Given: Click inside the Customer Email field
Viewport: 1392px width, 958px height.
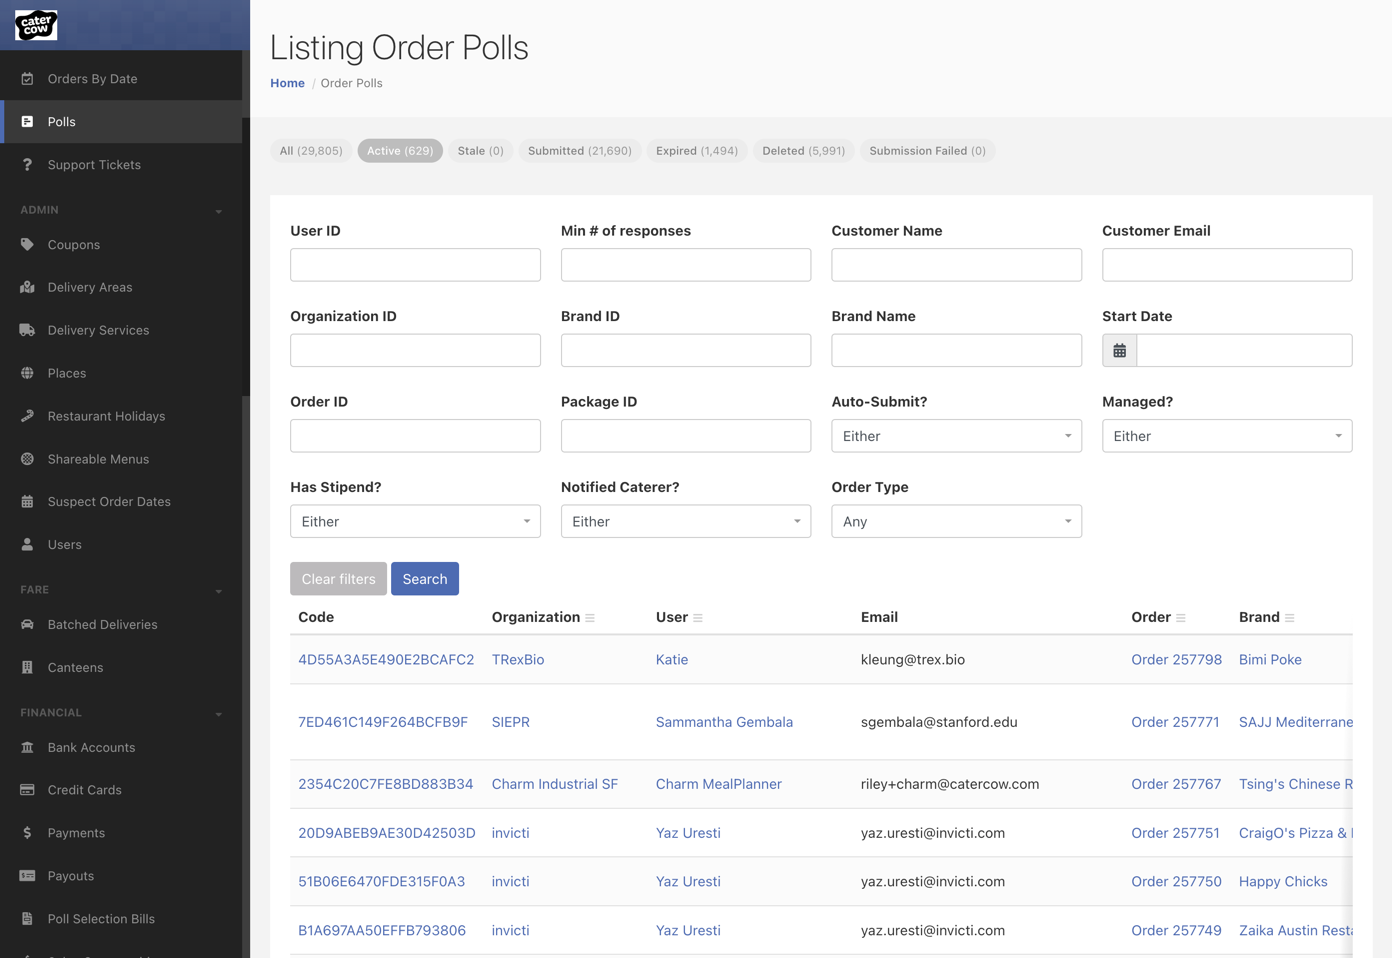Looking at the screenshot, I should click(1227, 265).
